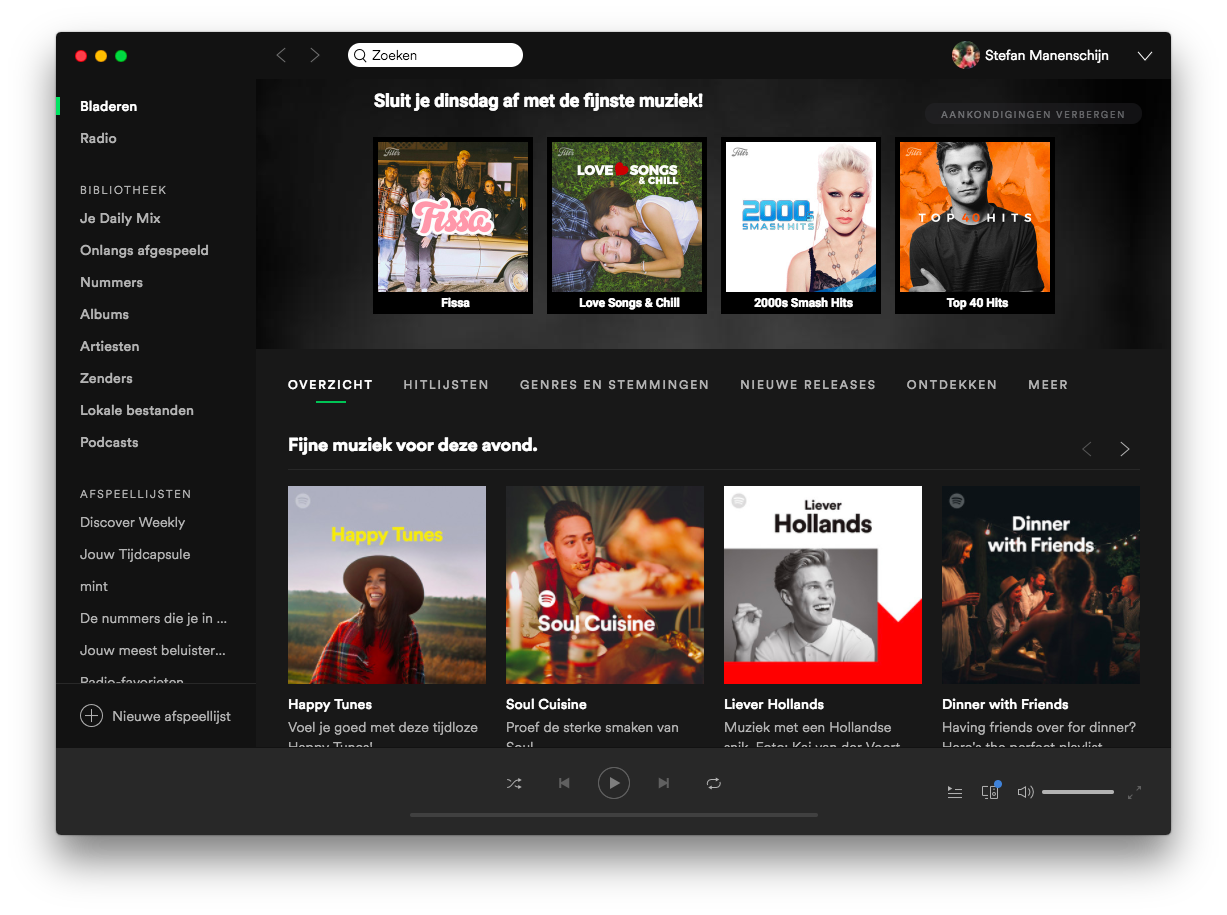Open the Meer tab
Viewport: 1227px width, 915px height.
1048,385
